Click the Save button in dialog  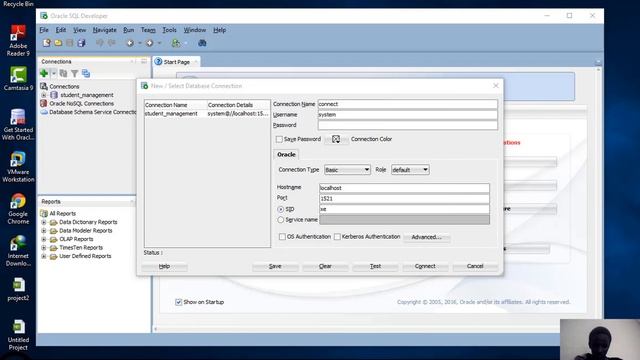275,266
